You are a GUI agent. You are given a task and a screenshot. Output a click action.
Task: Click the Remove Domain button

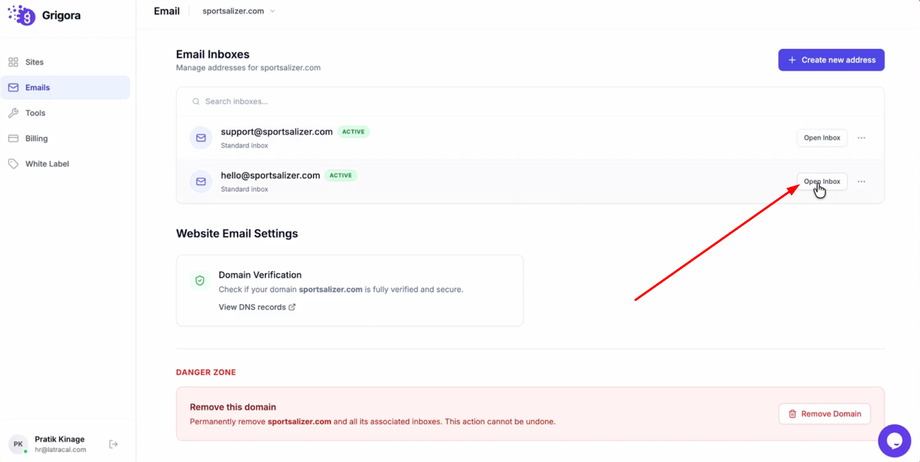[x=824, y=414]
